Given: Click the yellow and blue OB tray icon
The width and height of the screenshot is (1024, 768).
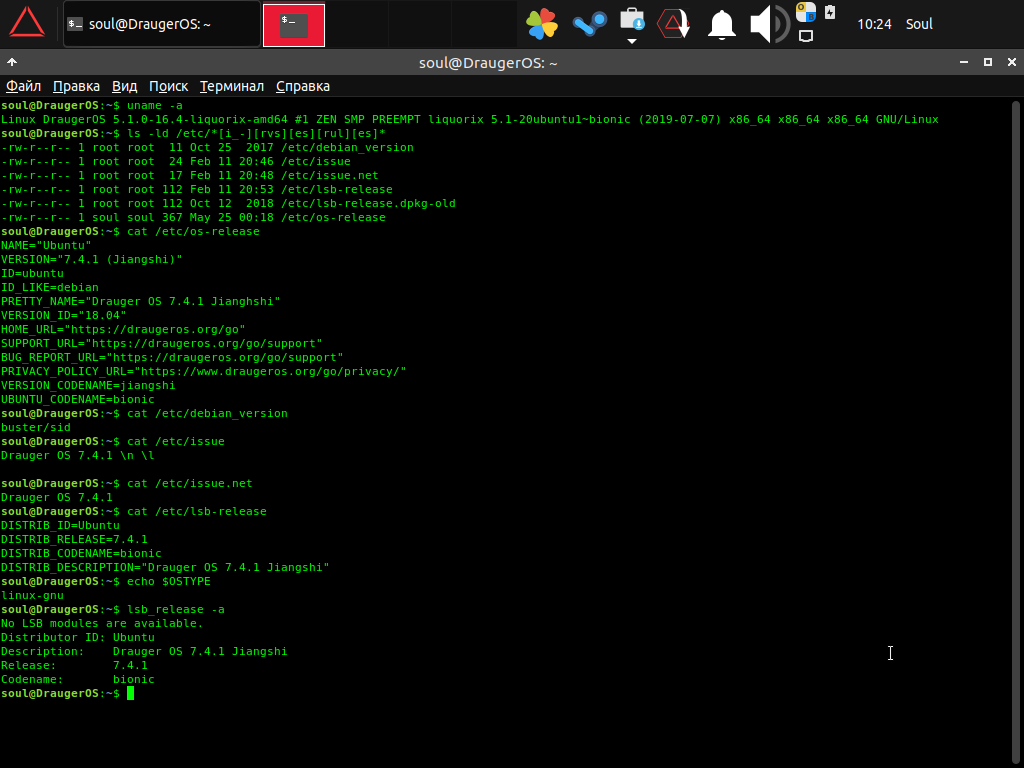Looking at the screenshot, I should point(806,12).
